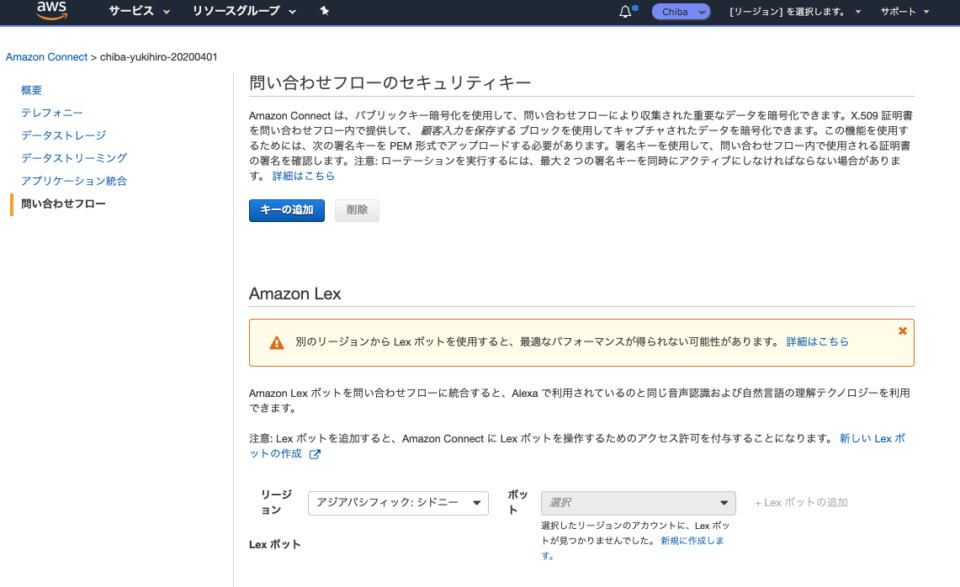Follow the Amazon Connect breadcrumb link
The image size is (960, 587).
[x=47, y=57]
